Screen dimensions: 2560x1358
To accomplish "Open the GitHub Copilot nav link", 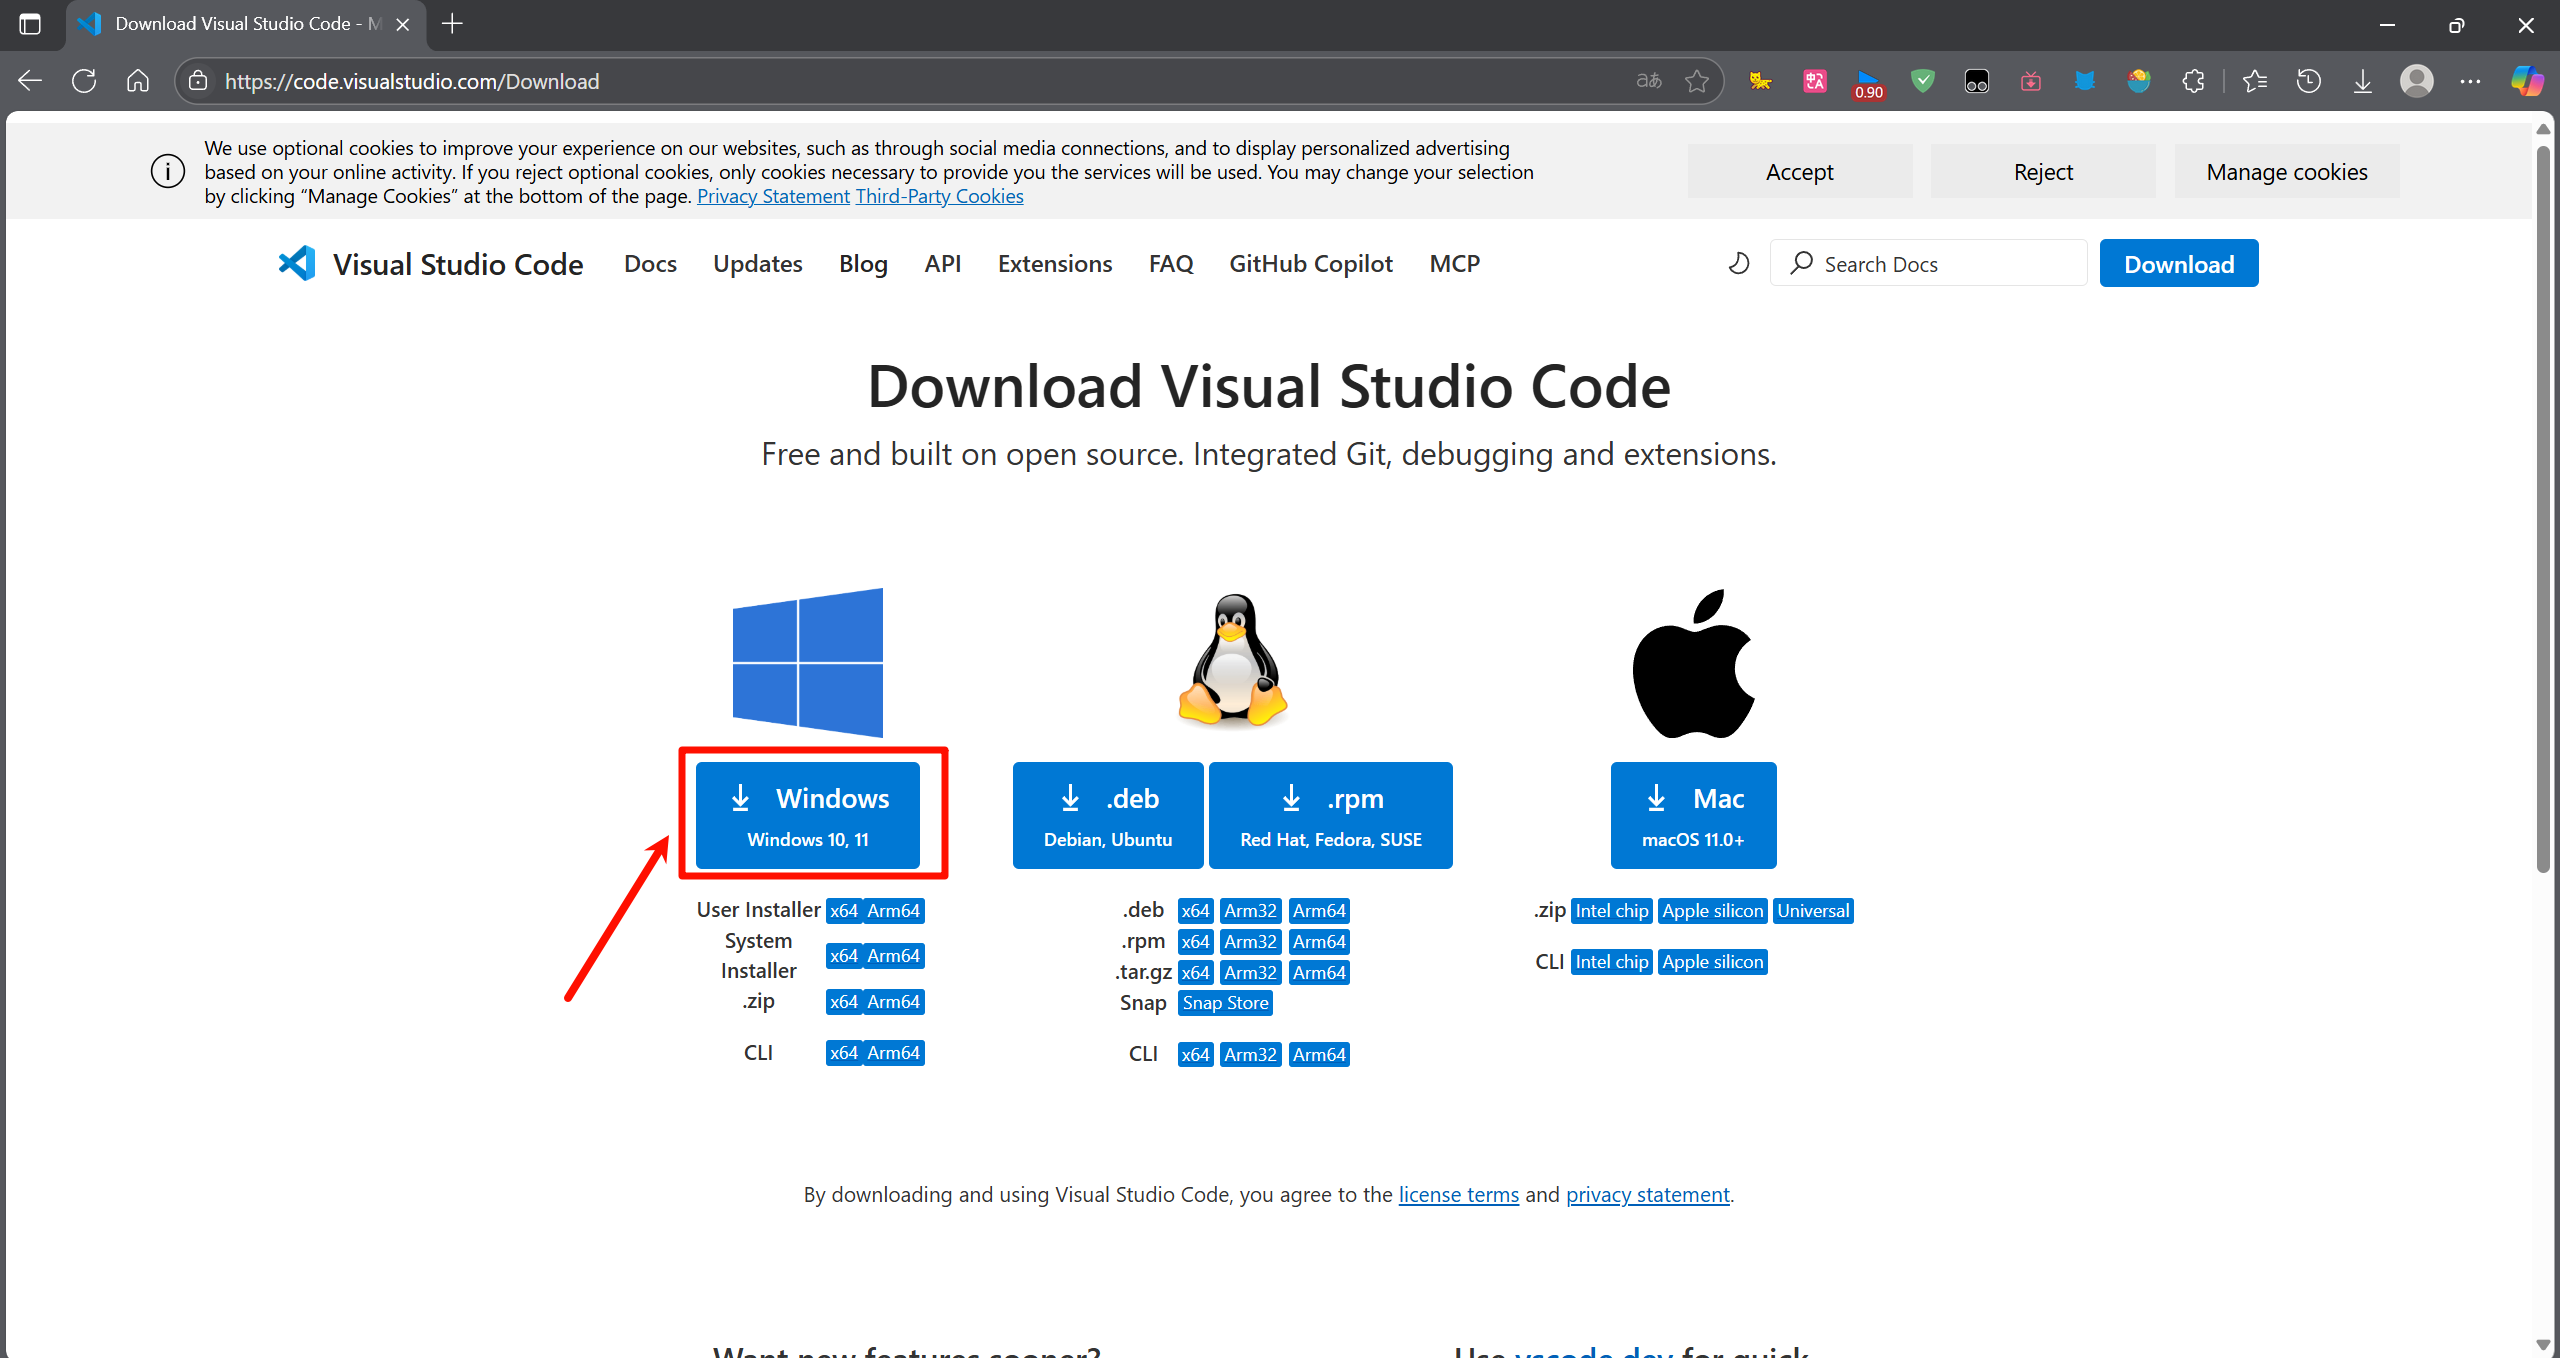I will (x=1311, y=264).
